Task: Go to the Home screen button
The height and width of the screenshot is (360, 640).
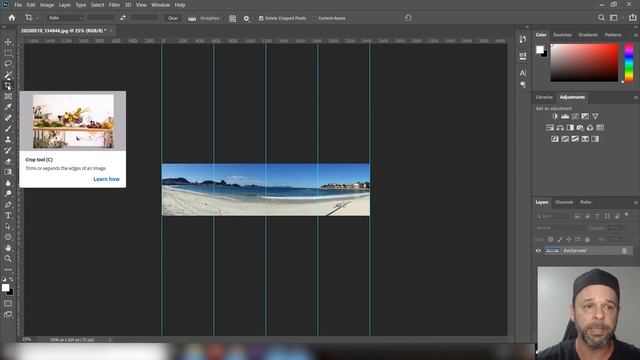Action: (x=12, y=18)
